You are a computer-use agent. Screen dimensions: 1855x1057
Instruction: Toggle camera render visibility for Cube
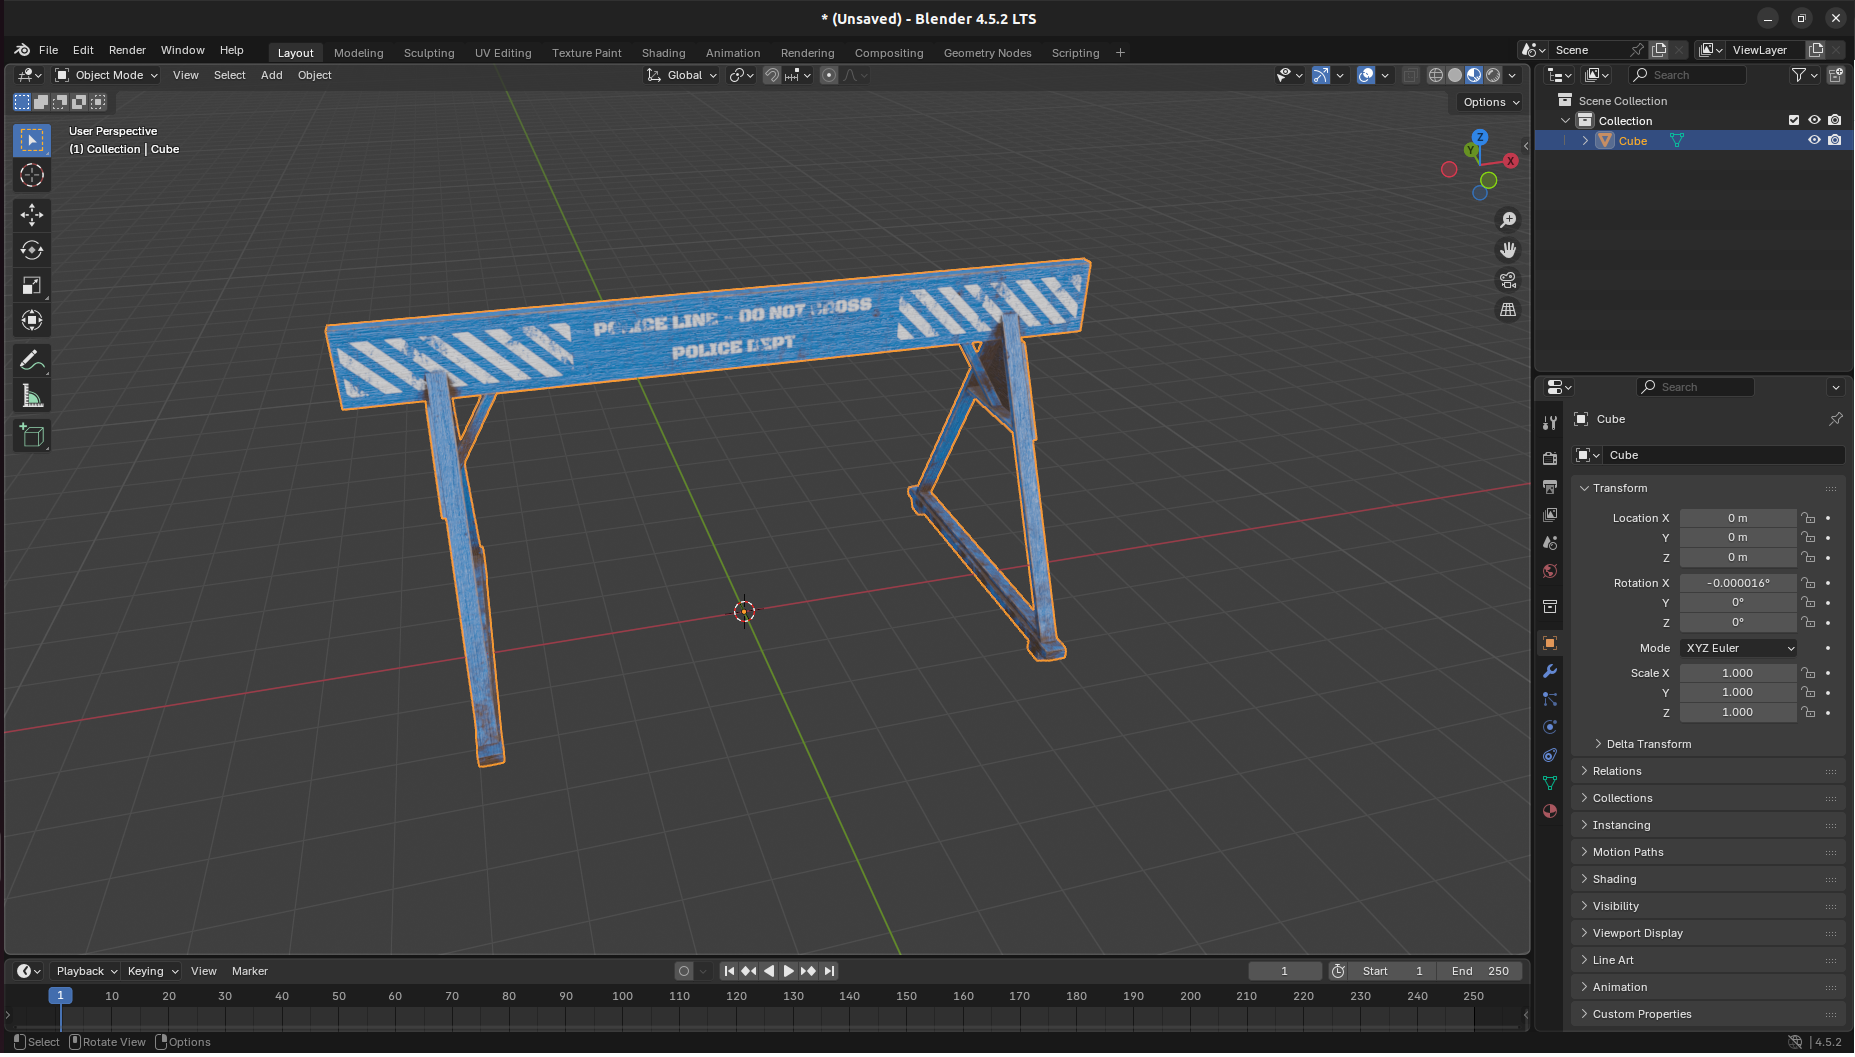pos(1836,140)
